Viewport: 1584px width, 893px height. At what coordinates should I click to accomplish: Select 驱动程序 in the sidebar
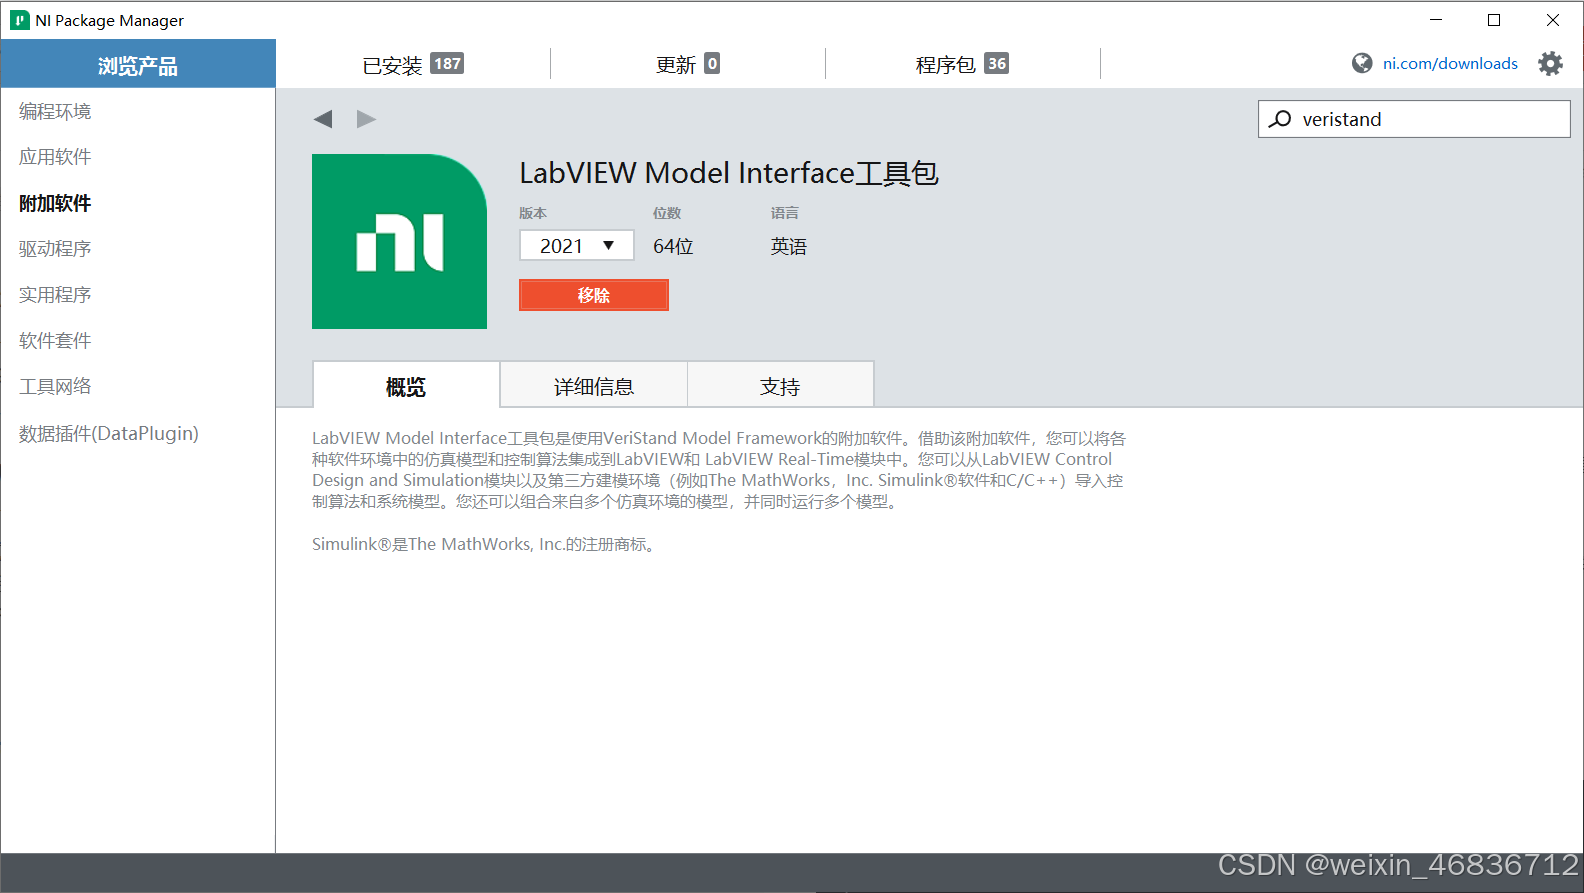55,249
